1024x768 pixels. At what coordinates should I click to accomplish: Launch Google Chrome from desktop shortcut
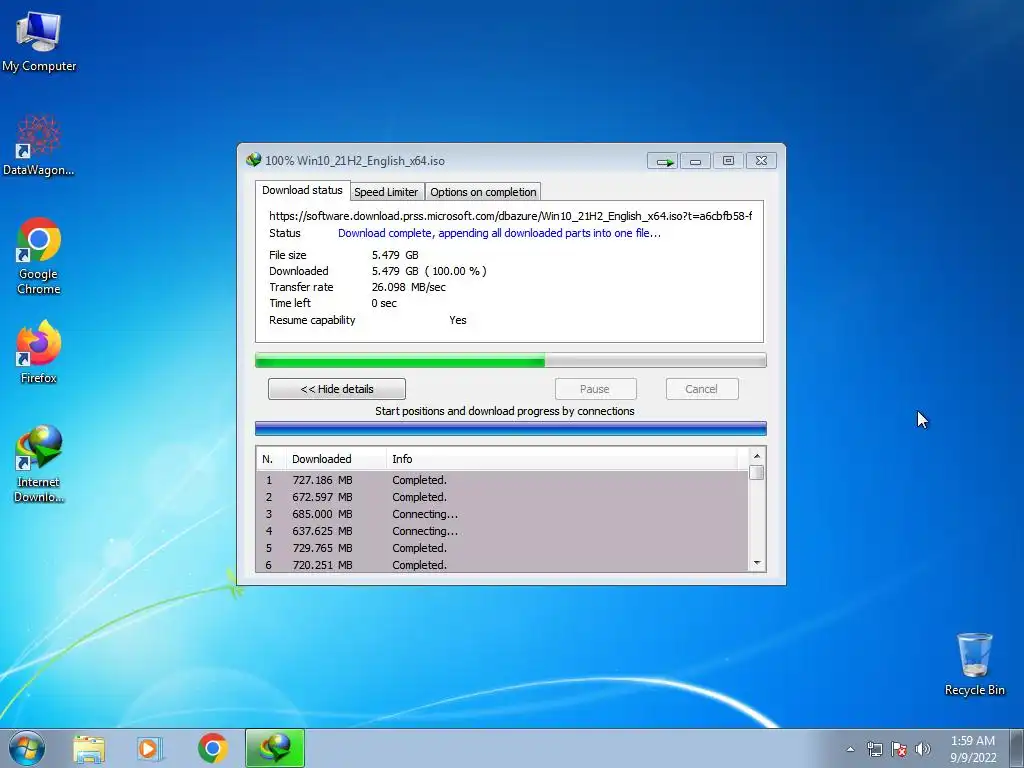click(39, 255)
